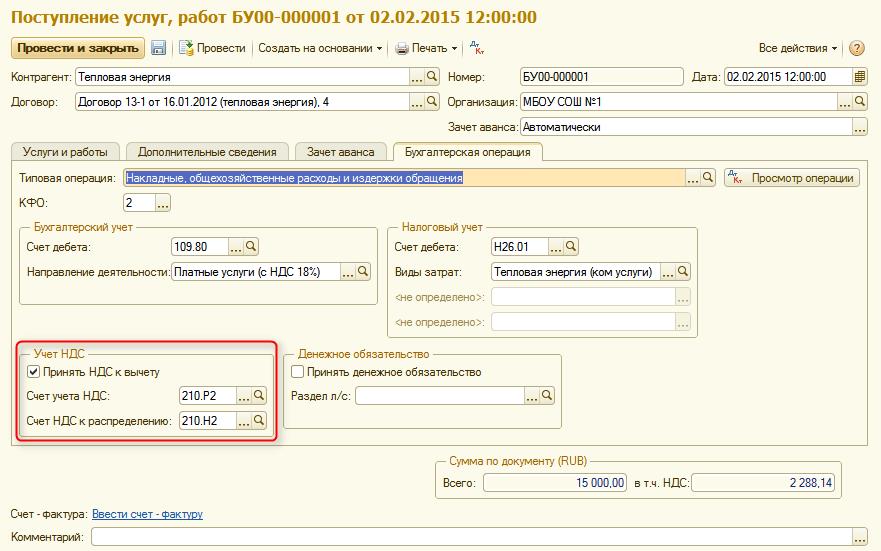Select Бухгалтерская операция tab
881x551 pixels.
pyautogui.click(x=467, y=152)
